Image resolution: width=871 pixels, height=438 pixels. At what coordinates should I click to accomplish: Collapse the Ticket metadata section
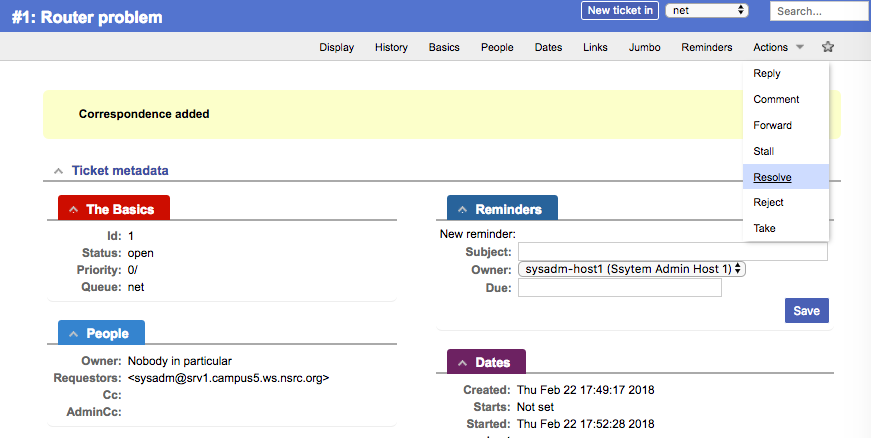coord(59,171)
